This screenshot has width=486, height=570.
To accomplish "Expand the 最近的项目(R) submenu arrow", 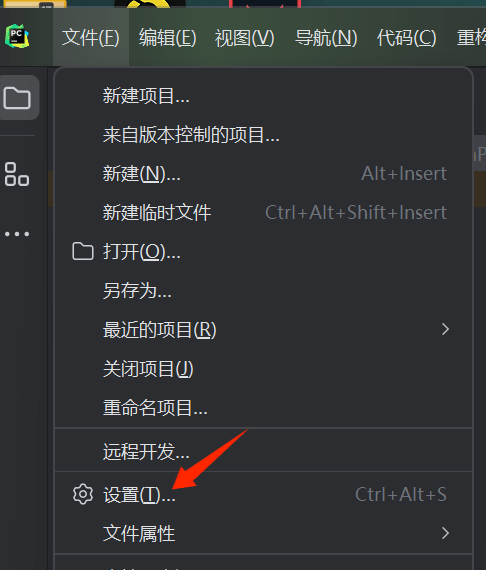I will [x=445, y=329].
